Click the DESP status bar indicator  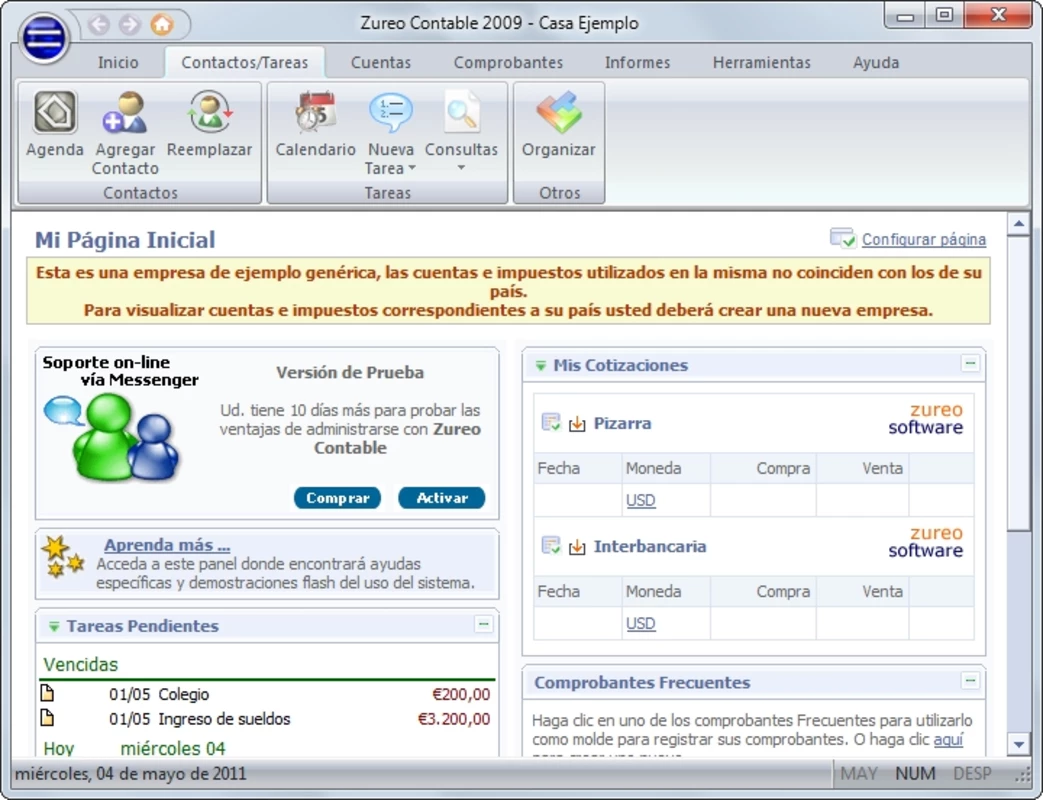(x=972, y=773)
